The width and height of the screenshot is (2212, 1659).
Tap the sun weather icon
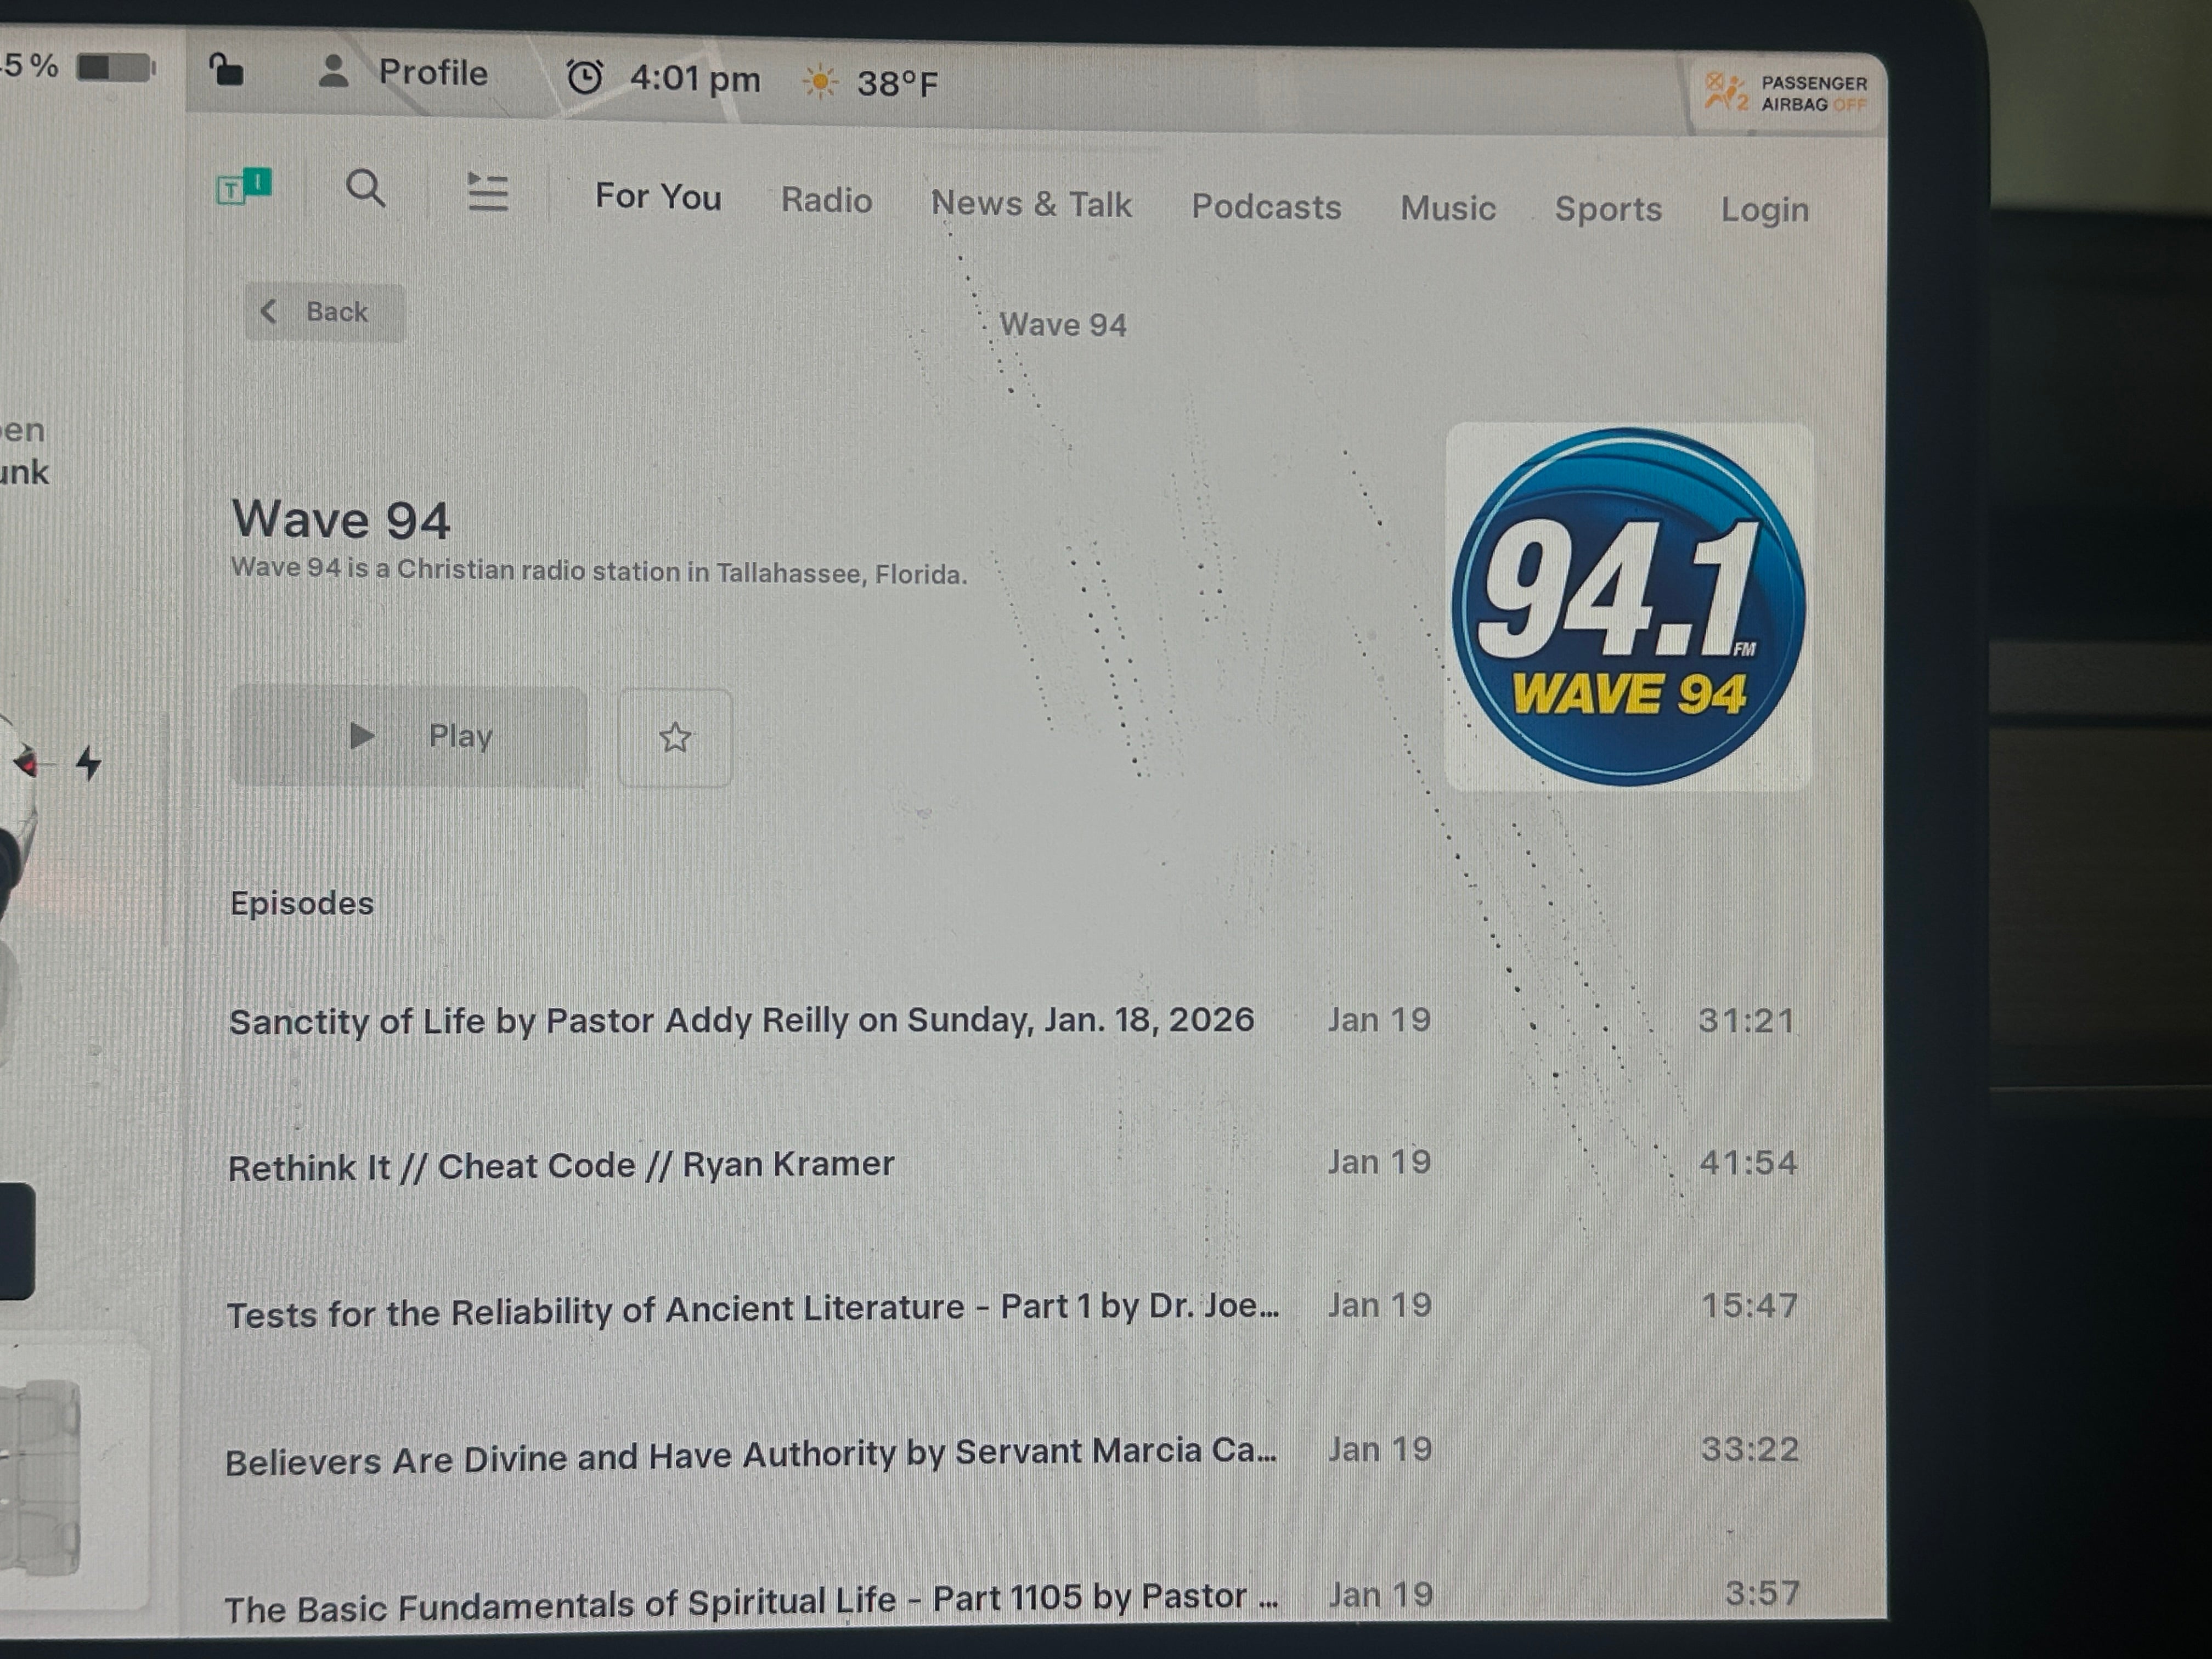(819, 82)
